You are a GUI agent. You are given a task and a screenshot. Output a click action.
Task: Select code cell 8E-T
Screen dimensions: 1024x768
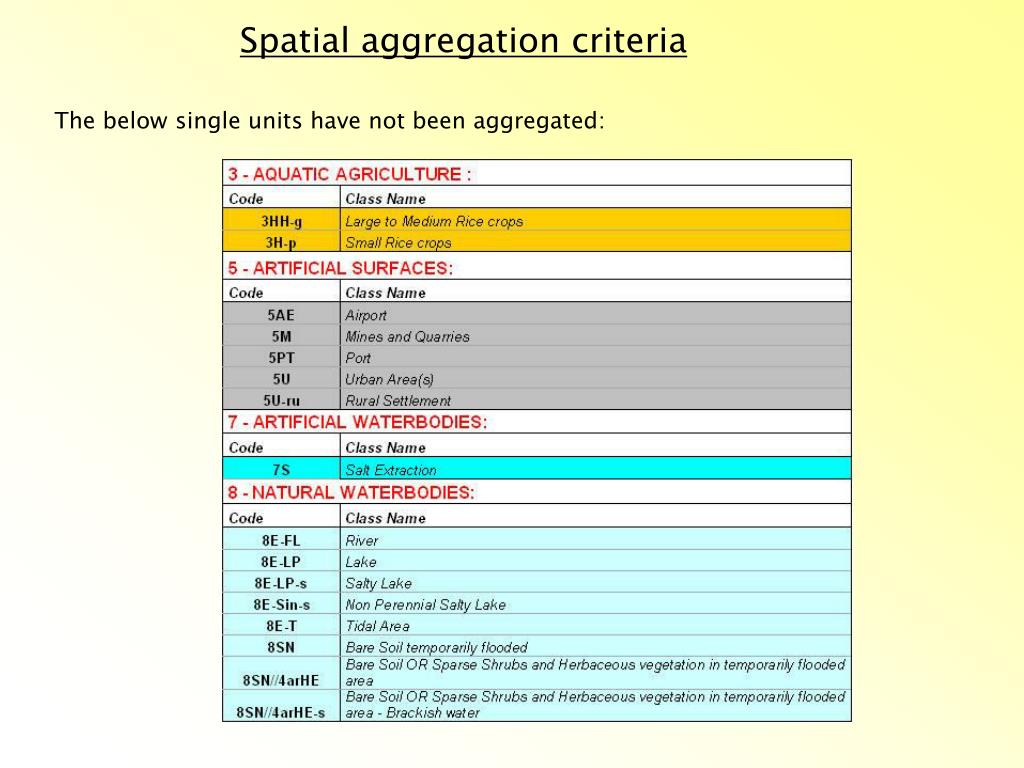click(x=281, y=626)
